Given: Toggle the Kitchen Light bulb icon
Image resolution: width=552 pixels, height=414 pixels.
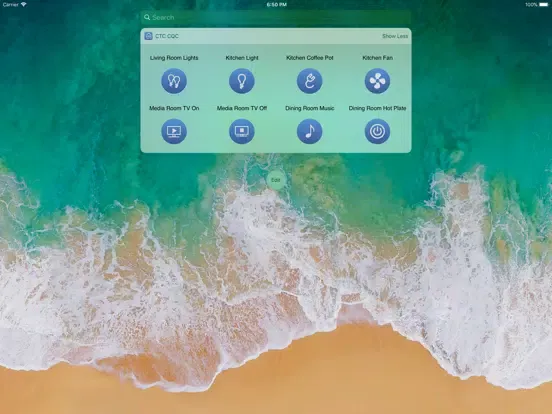Looking at the screenshot, I should [242, 81].
